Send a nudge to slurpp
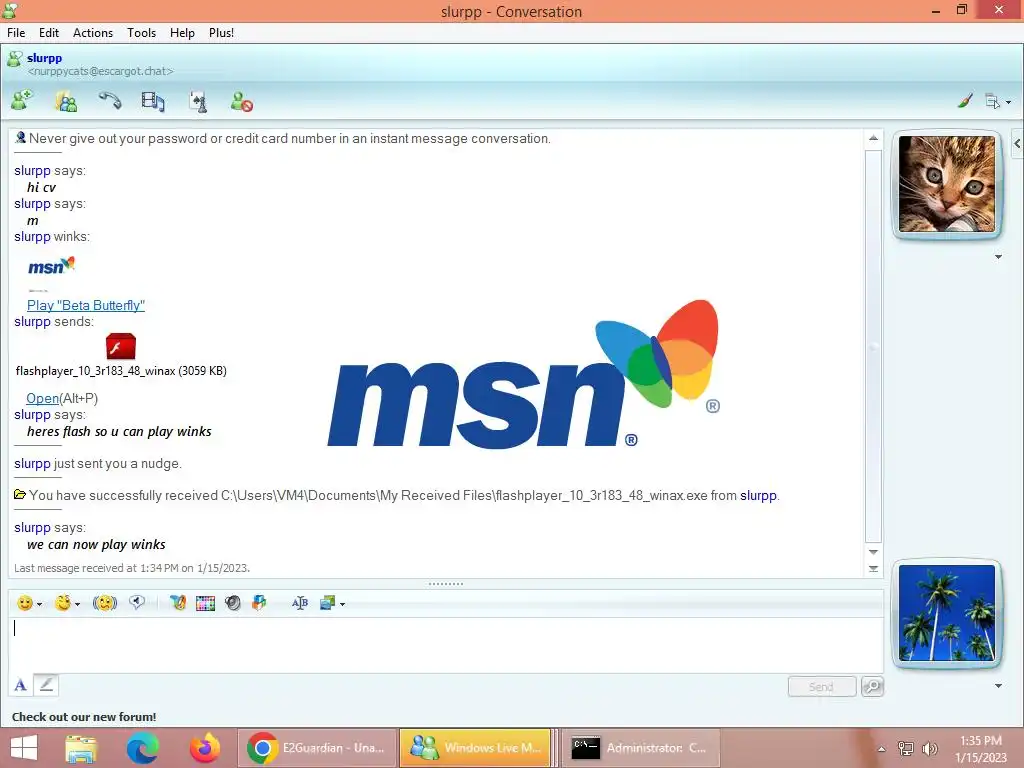This screenshot has width=1024, height=768. coord(104,603)
